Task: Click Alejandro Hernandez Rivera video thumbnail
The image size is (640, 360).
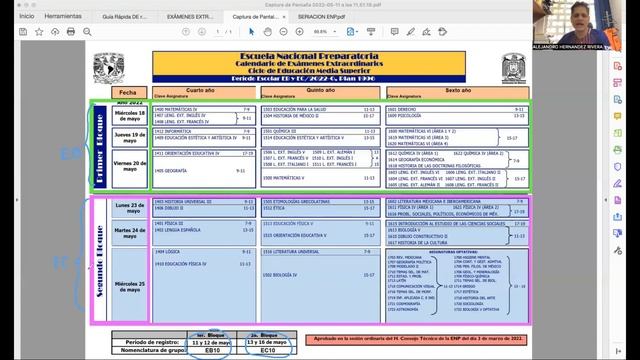Action: (x=578, y=25)
